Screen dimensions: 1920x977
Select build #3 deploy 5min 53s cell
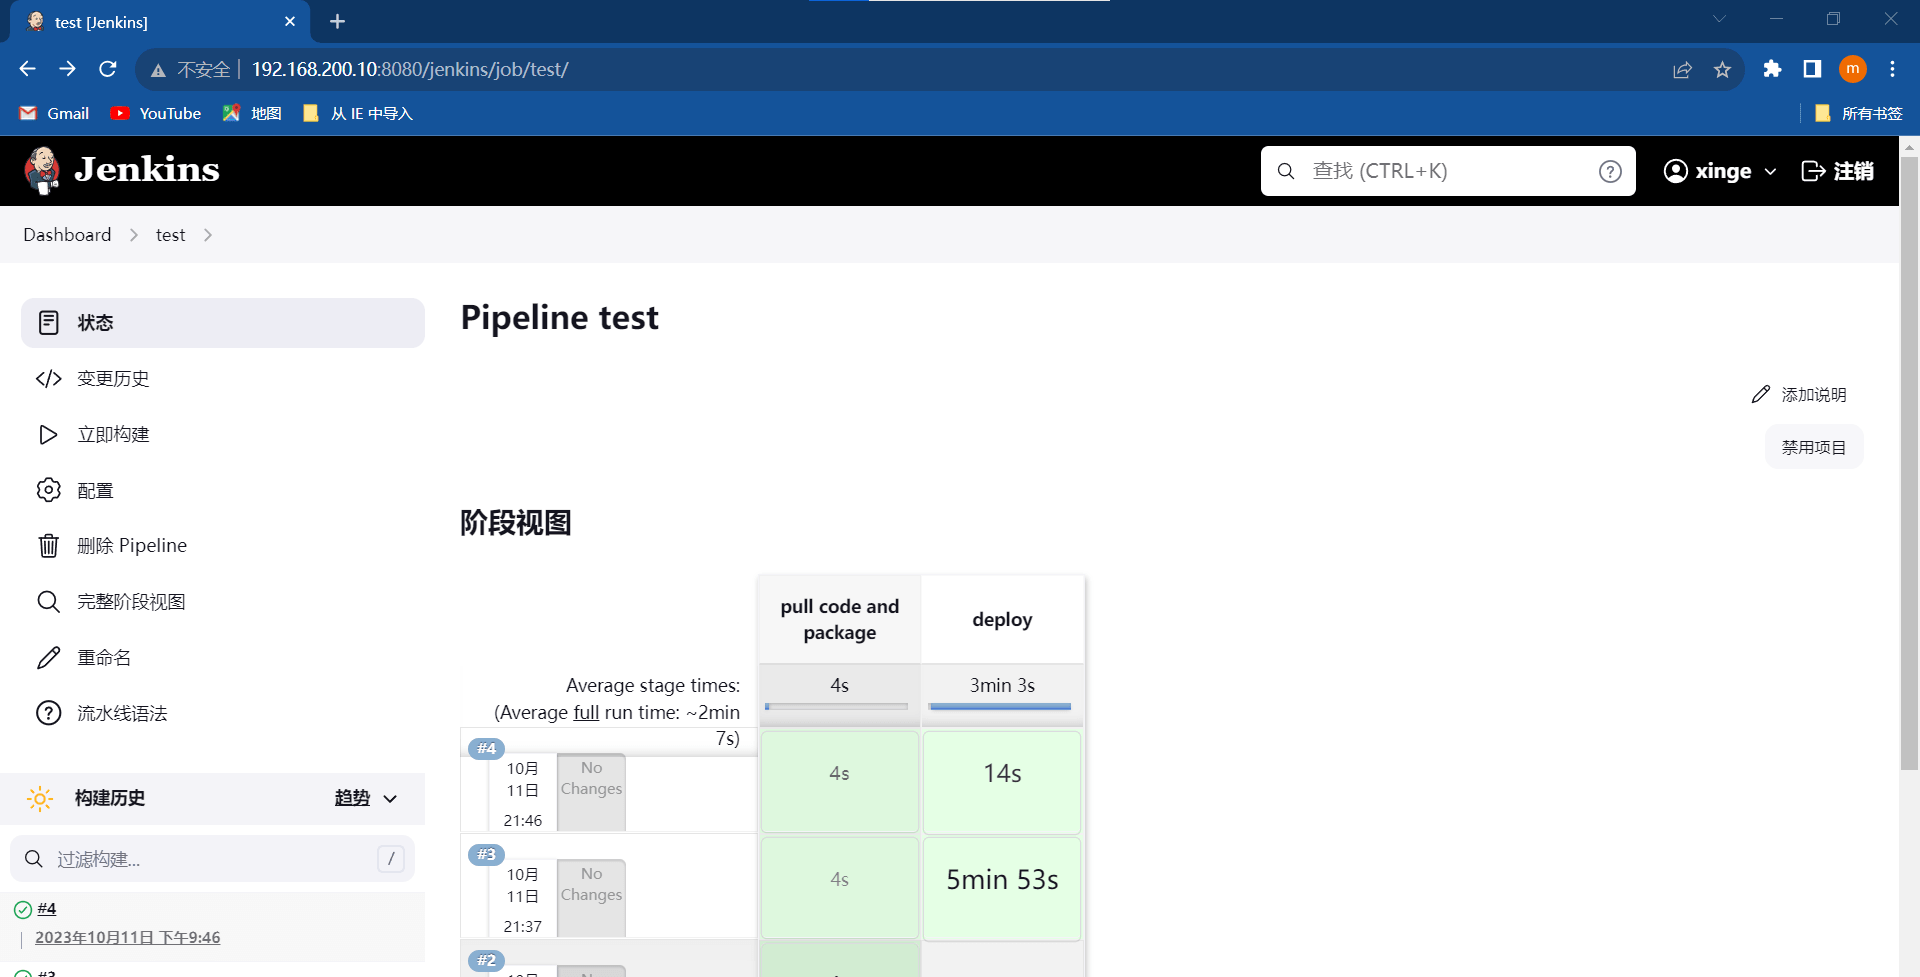[x=1002, y=889]
